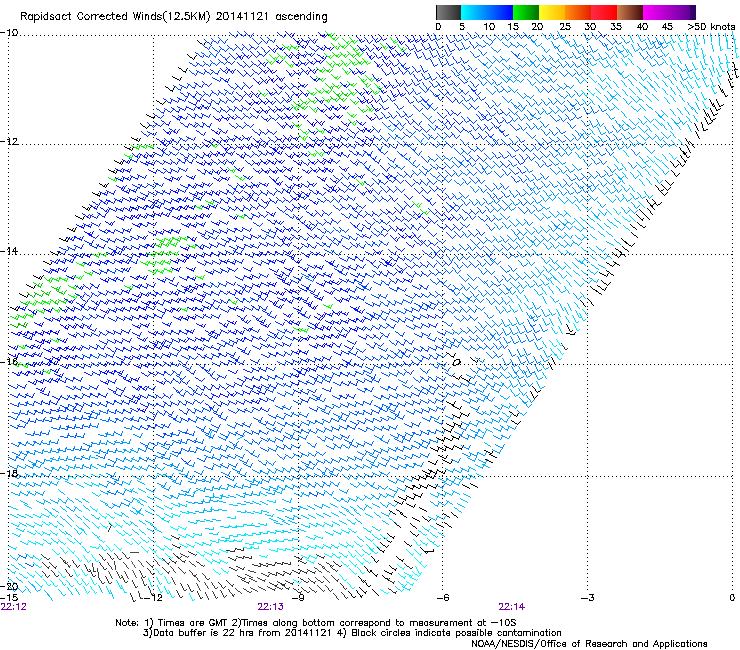Click the date '20141121' in the title
The height and width of the screenshot is (650, 740).
(x=242, y=17)
